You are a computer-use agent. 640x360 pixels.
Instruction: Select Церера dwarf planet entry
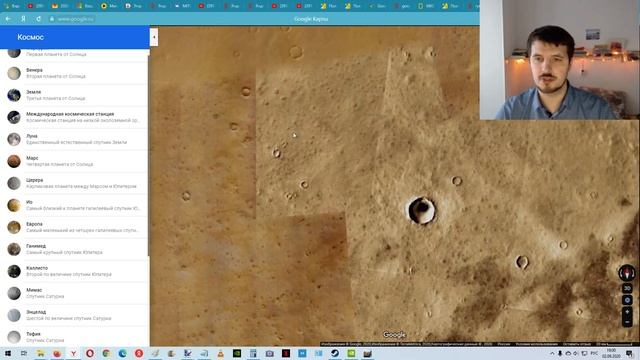coord(74,183)
